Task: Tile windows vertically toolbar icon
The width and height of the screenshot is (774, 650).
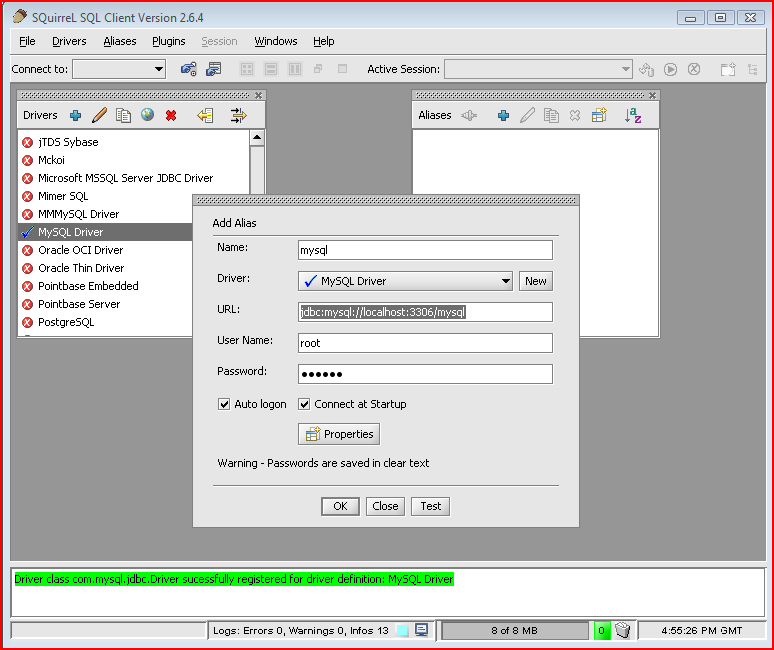Action: [295, 69]
